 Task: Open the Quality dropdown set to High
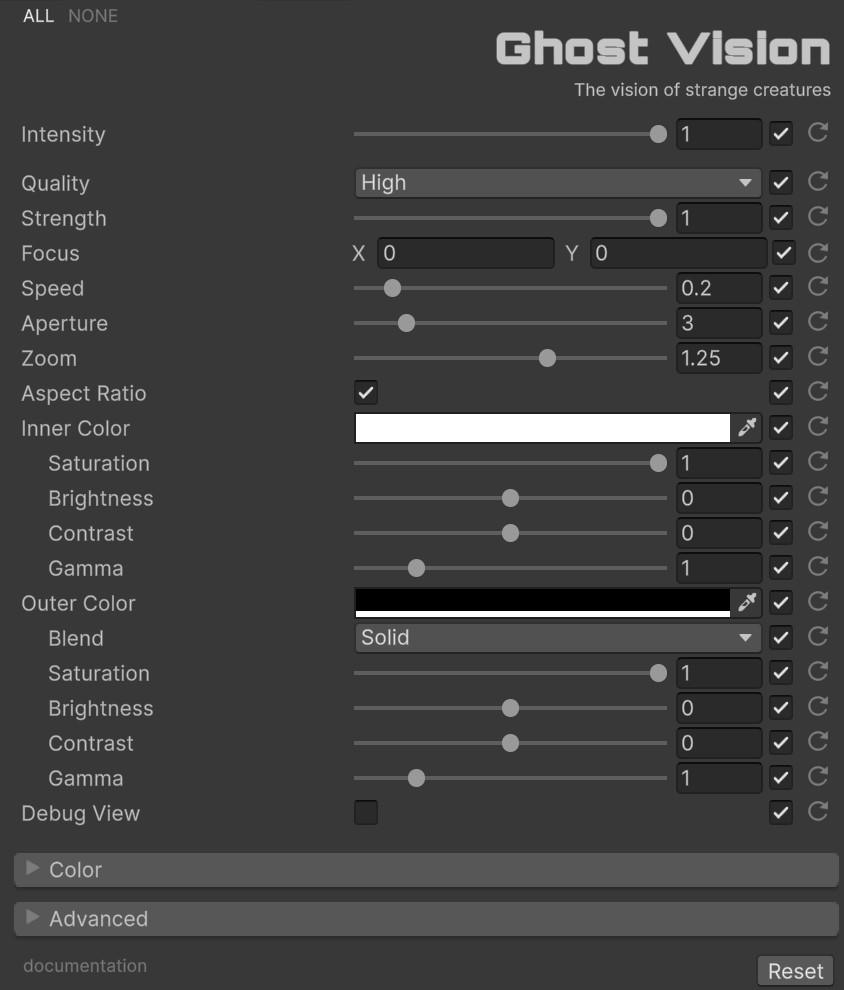(x=557, y=183)
